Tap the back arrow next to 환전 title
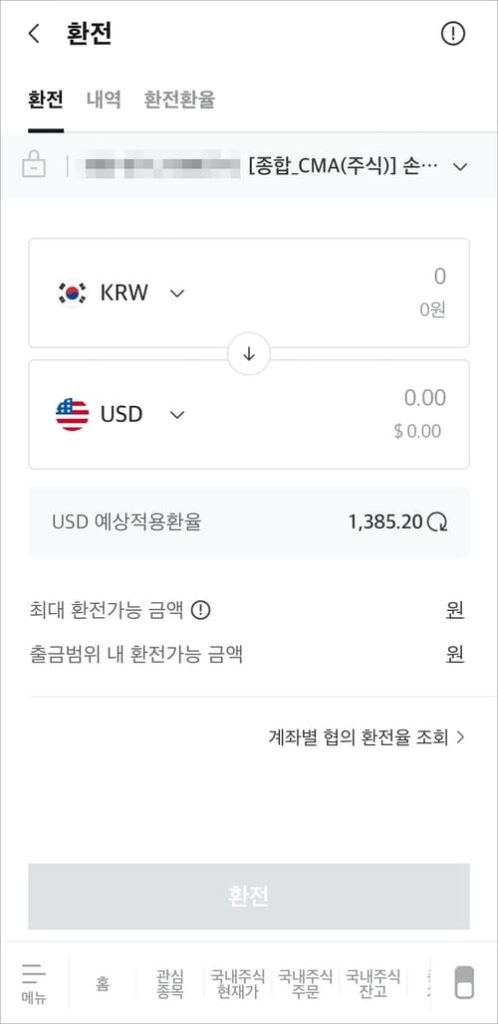 pyautogui.click(x=34, y=34)
